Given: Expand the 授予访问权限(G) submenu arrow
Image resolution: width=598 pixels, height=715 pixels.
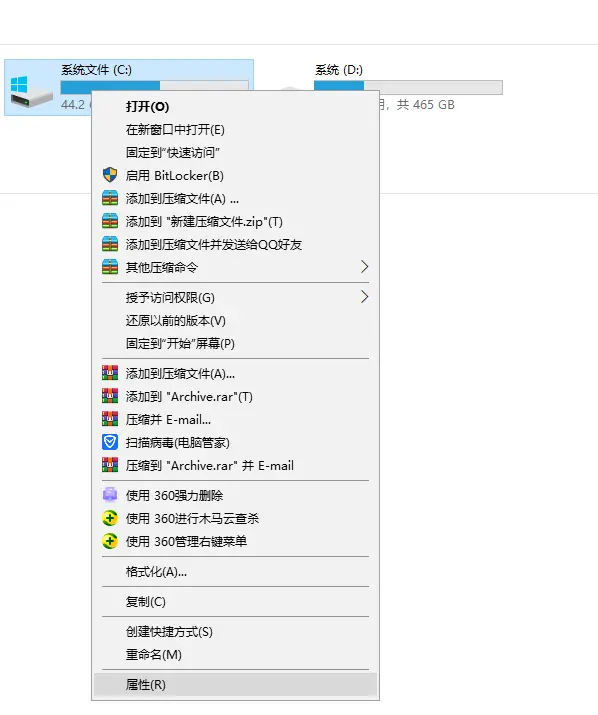Looking at the screenshot, I should click(364, 297).
